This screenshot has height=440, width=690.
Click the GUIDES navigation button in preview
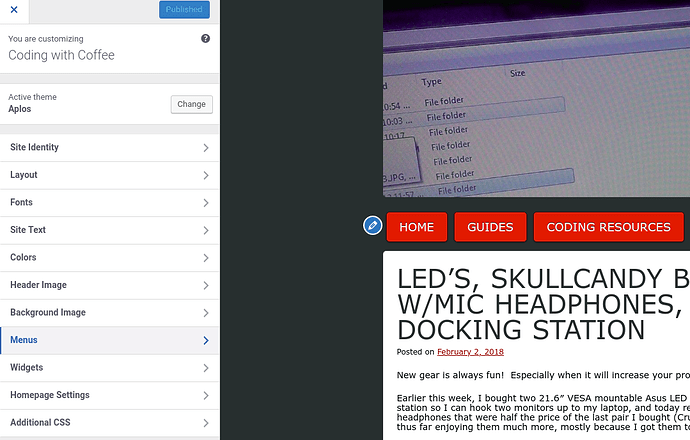[x=490, y=227]
